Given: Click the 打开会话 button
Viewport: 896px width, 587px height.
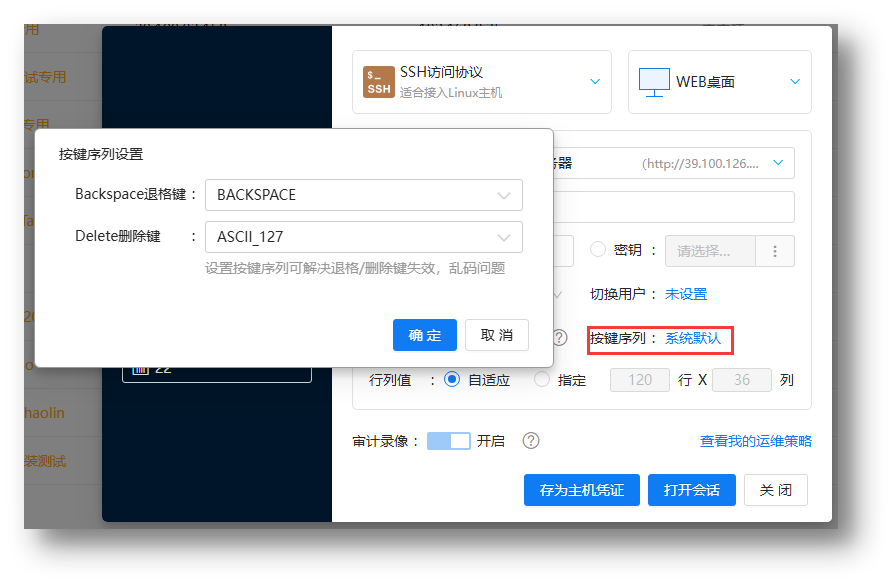Looking at the screenshot, I should [691, 490].
